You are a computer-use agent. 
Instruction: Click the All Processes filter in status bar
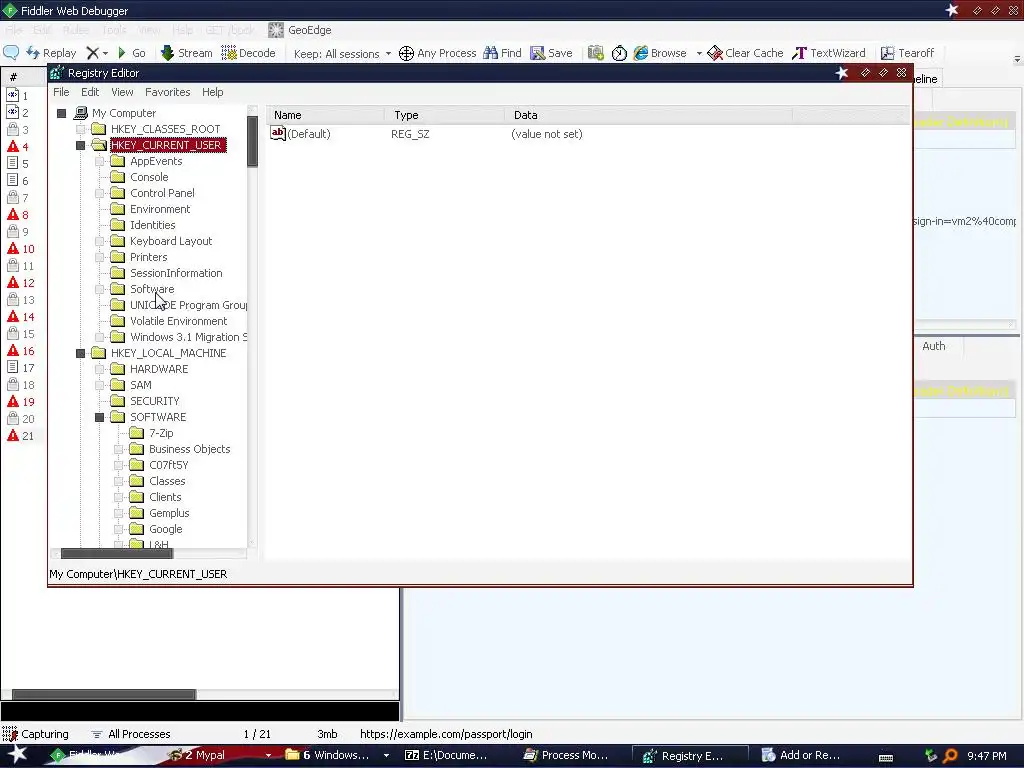(x=131, y=734)
